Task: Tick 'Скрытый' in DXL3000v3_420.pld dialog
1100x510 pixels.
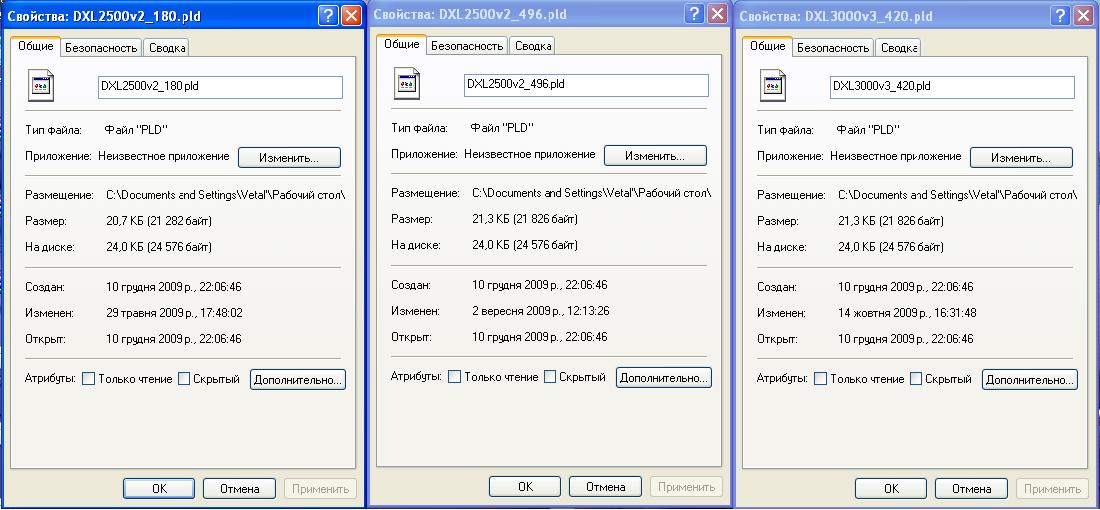Action: pyautogui.click(x=915, y=379)
